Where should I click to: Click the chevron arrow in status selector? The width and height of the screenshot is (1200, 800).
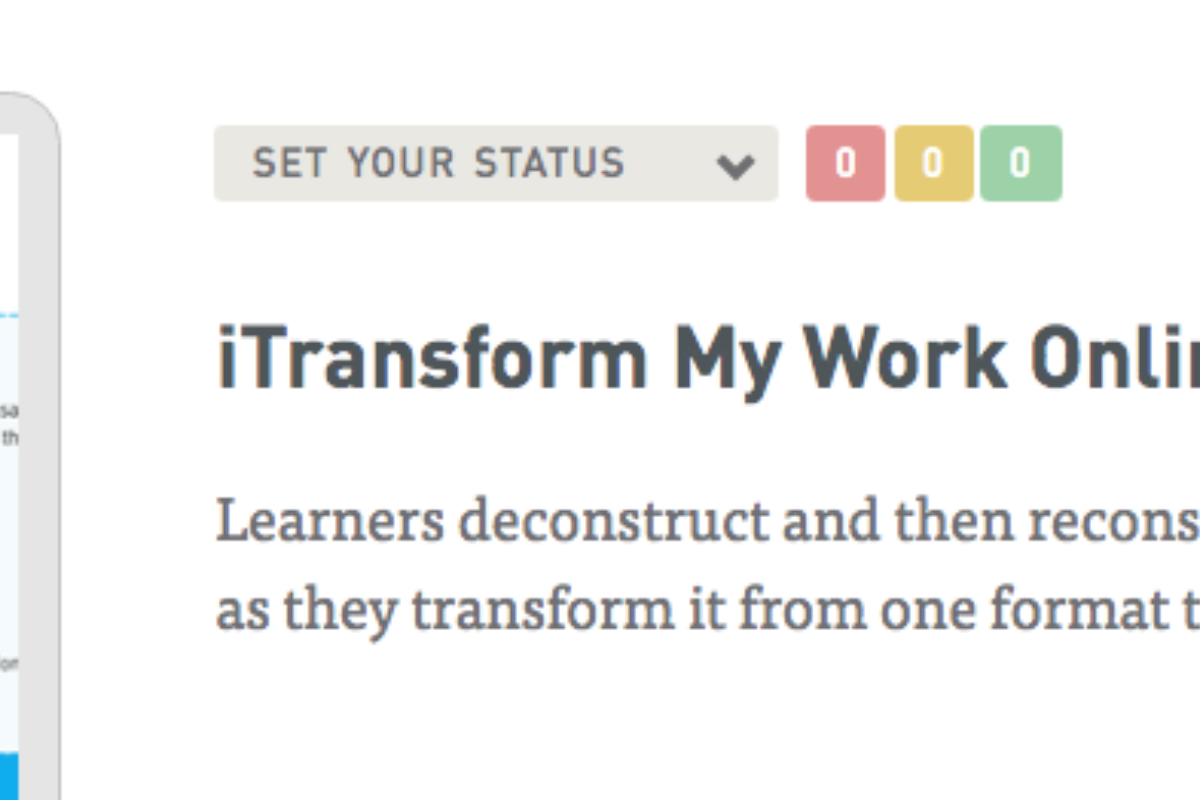point(736,165)
